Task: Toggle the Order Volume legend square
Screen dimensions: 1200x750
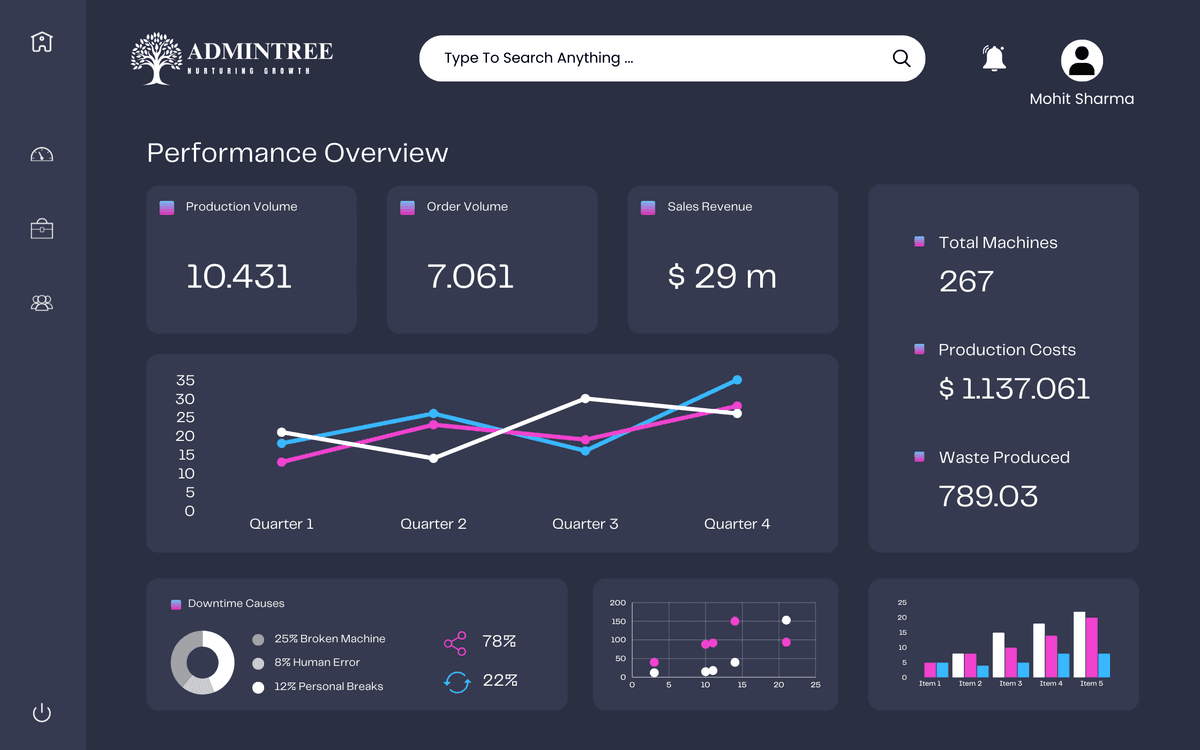Action: (x=407, y=206)
